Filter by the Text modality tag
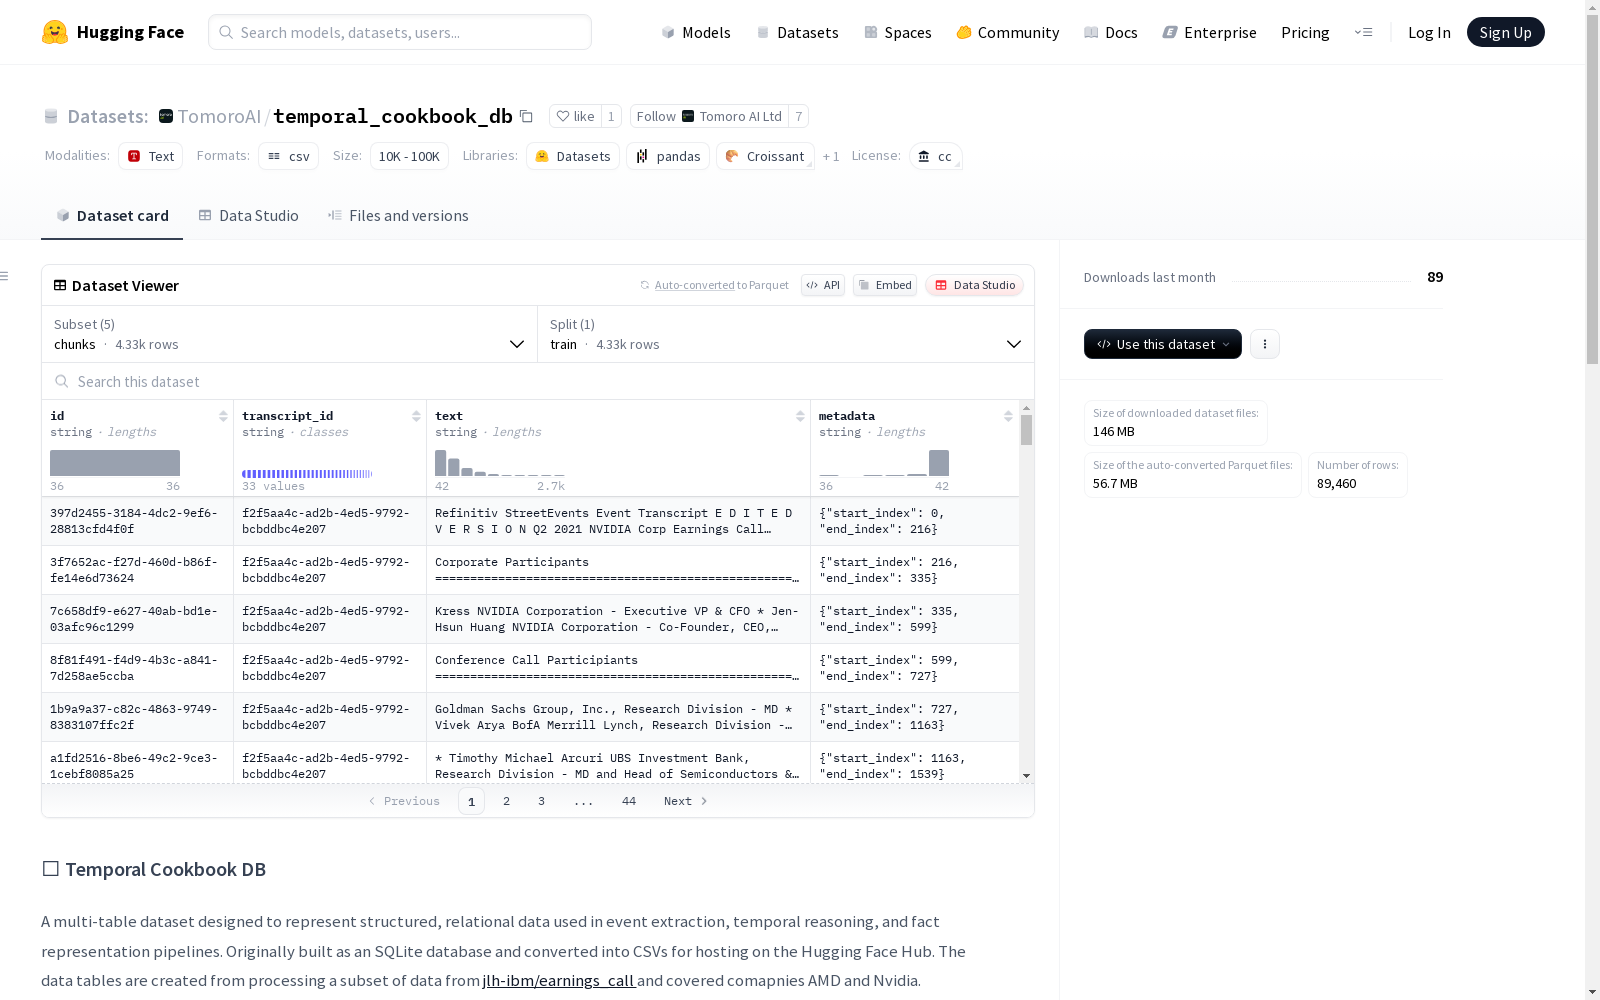Viewport: 1600px width, 1000px height. [x=151, y=156]
